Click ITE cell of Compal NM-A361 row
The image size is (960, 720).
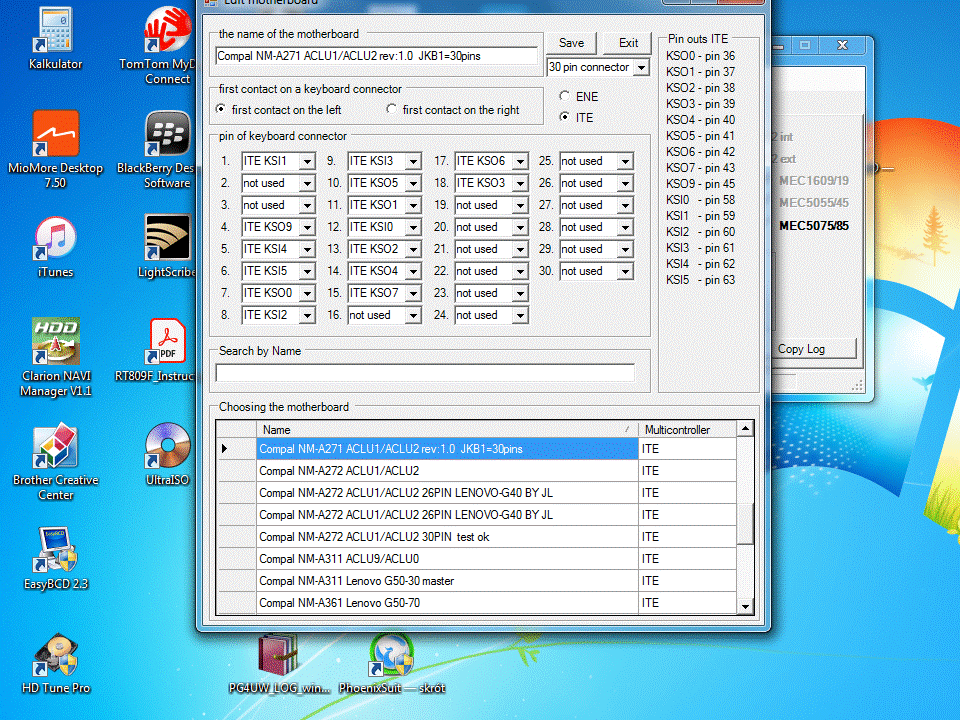pyautogui.click(x=687, y=603)
